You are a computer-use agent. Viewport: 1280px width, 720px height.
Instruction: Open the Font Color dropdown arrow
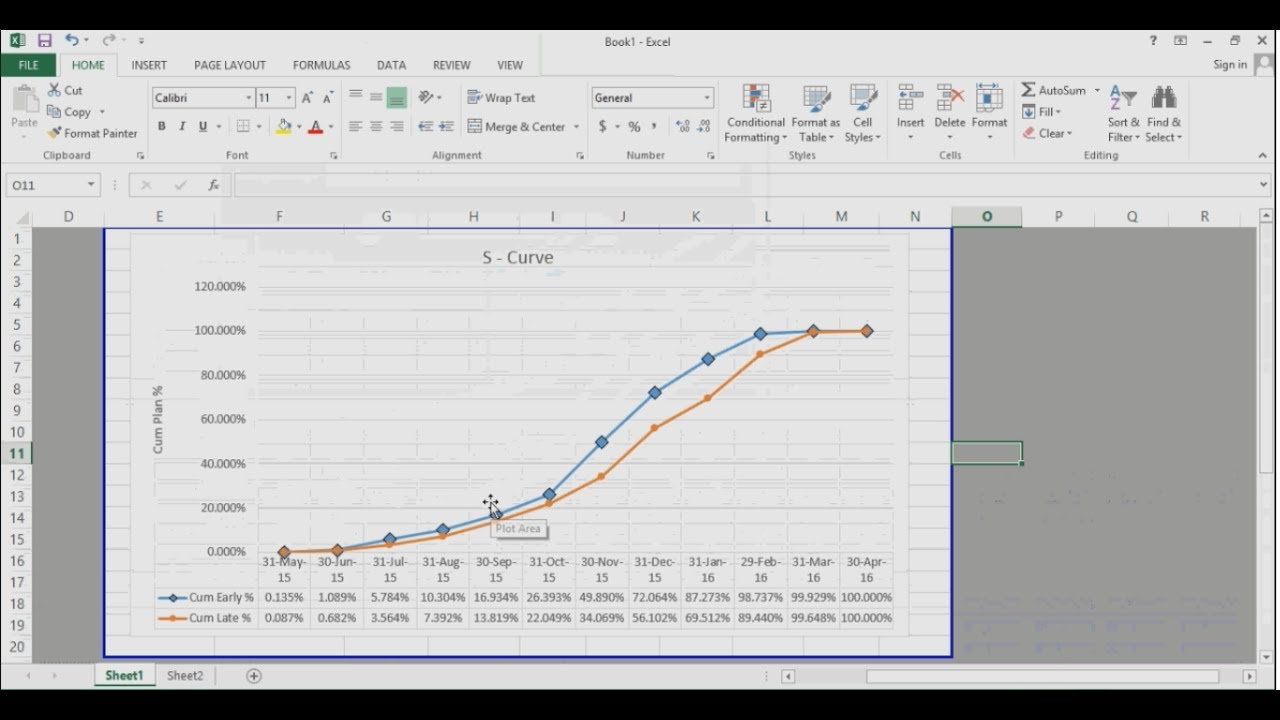pos(331,127)
